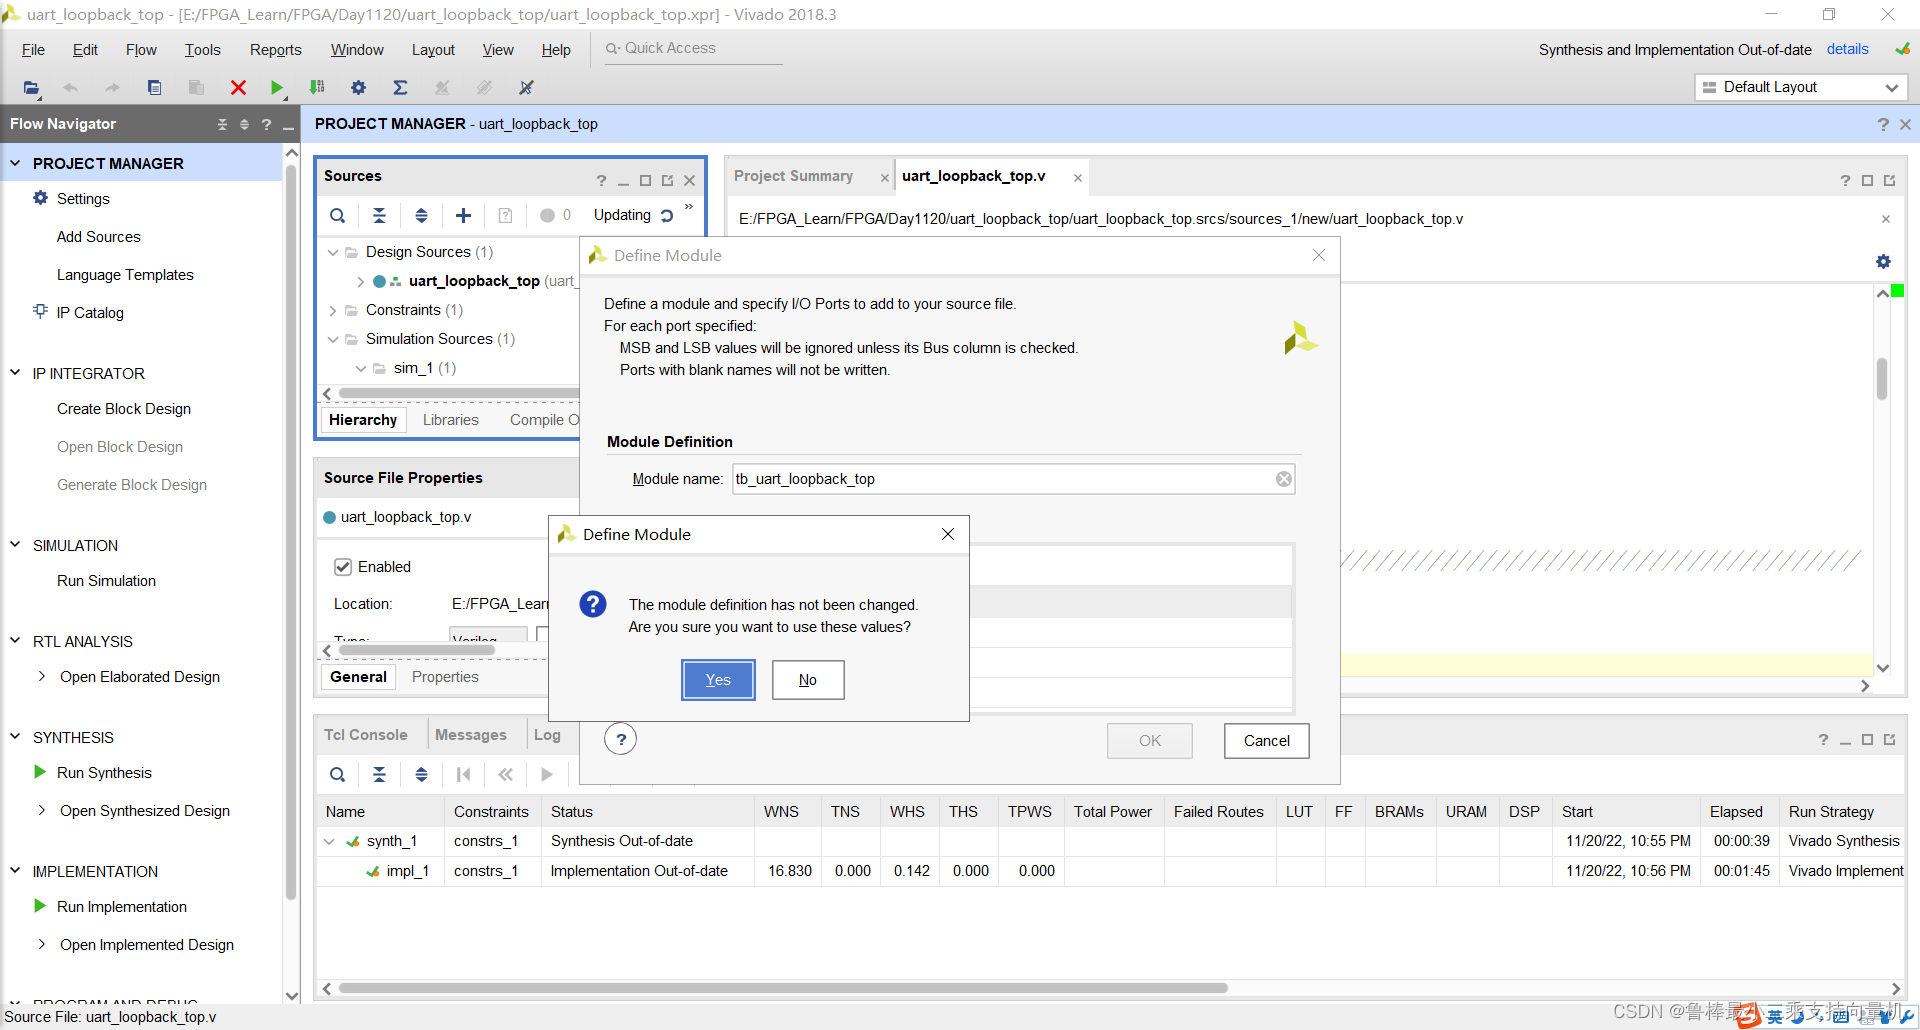Click the Design Runs horizontal scrollbar

click(x=783, y=988)
